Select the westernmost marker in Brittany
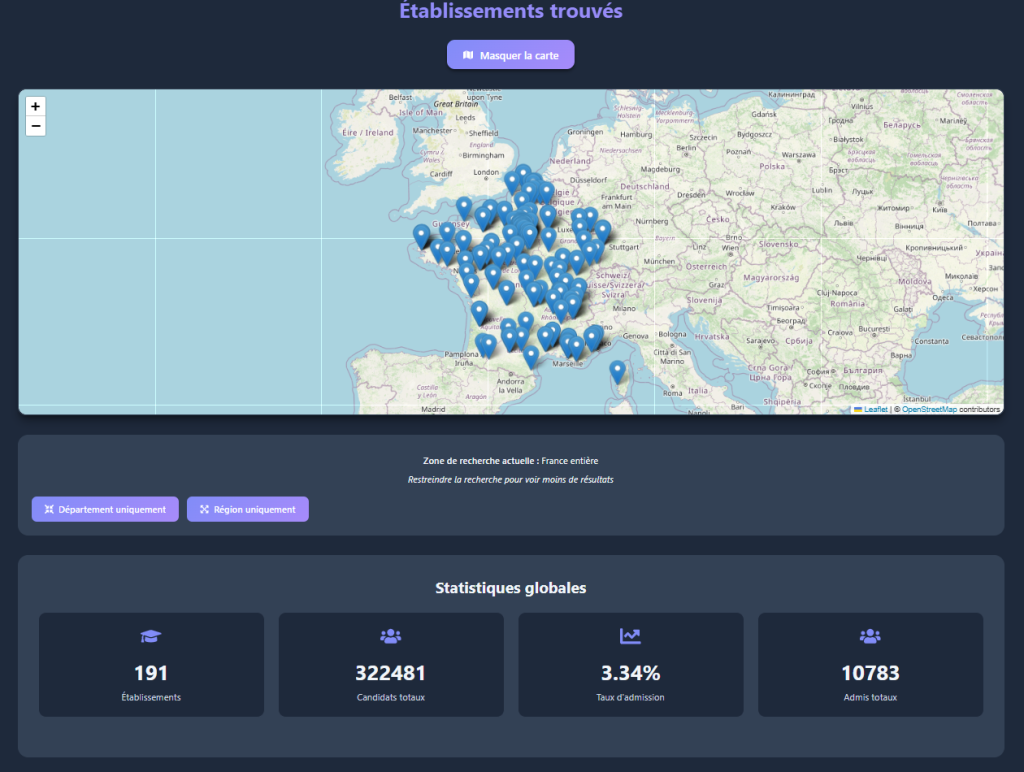1024x772 pixels. [422, 236]
